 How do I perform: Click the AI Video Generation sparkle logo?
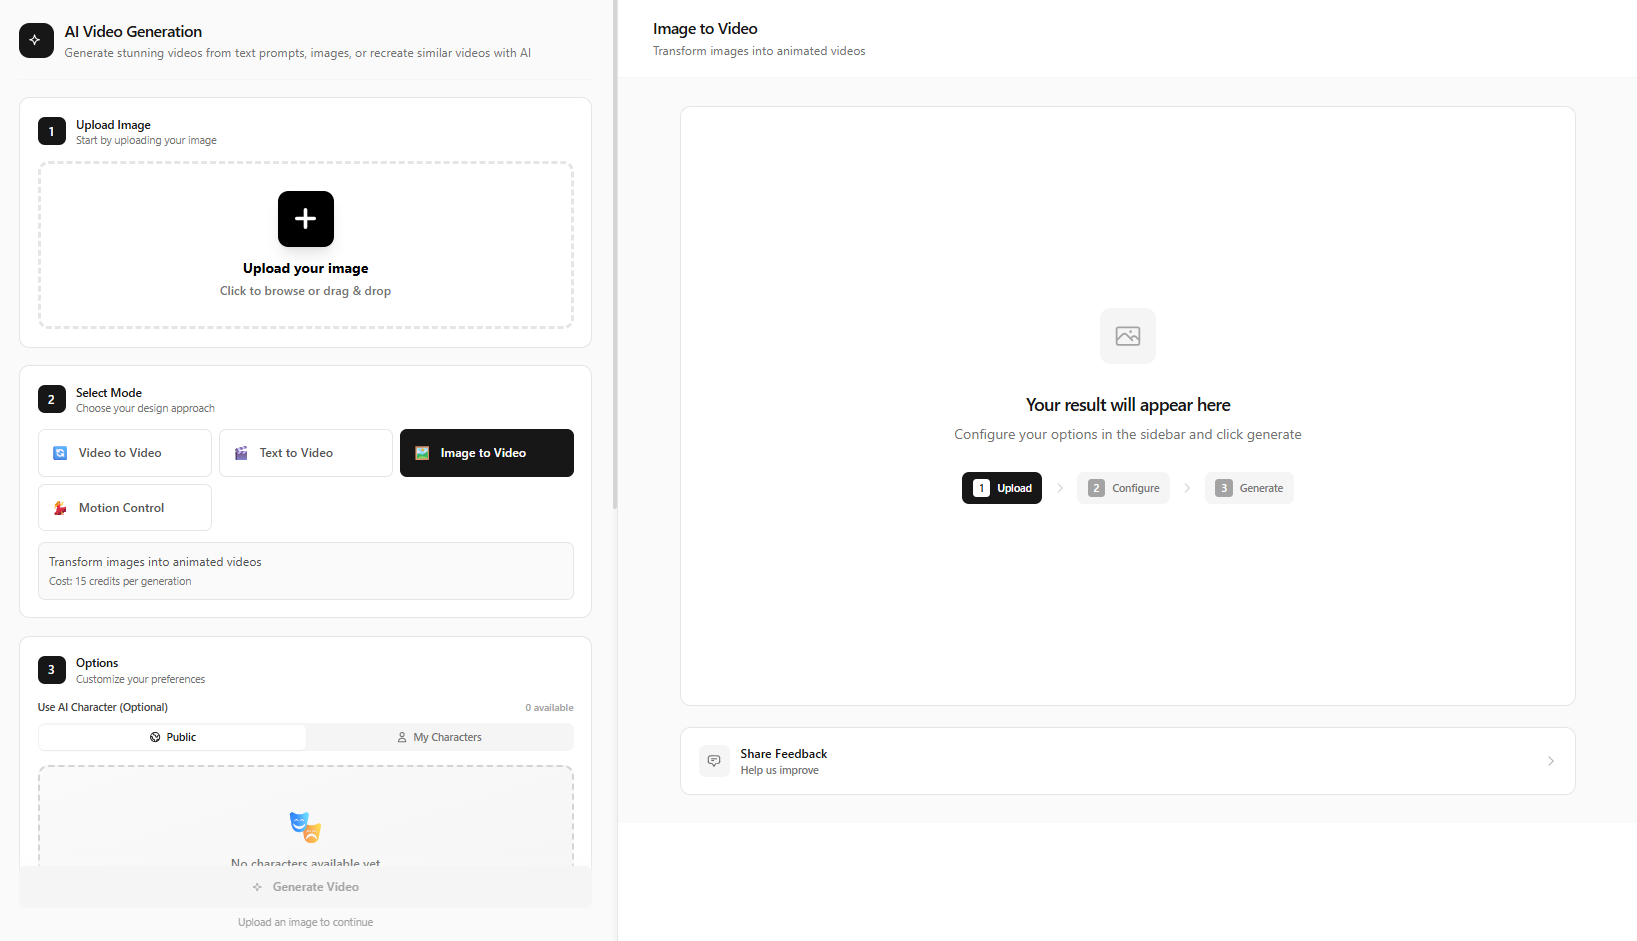coord(36,41)
